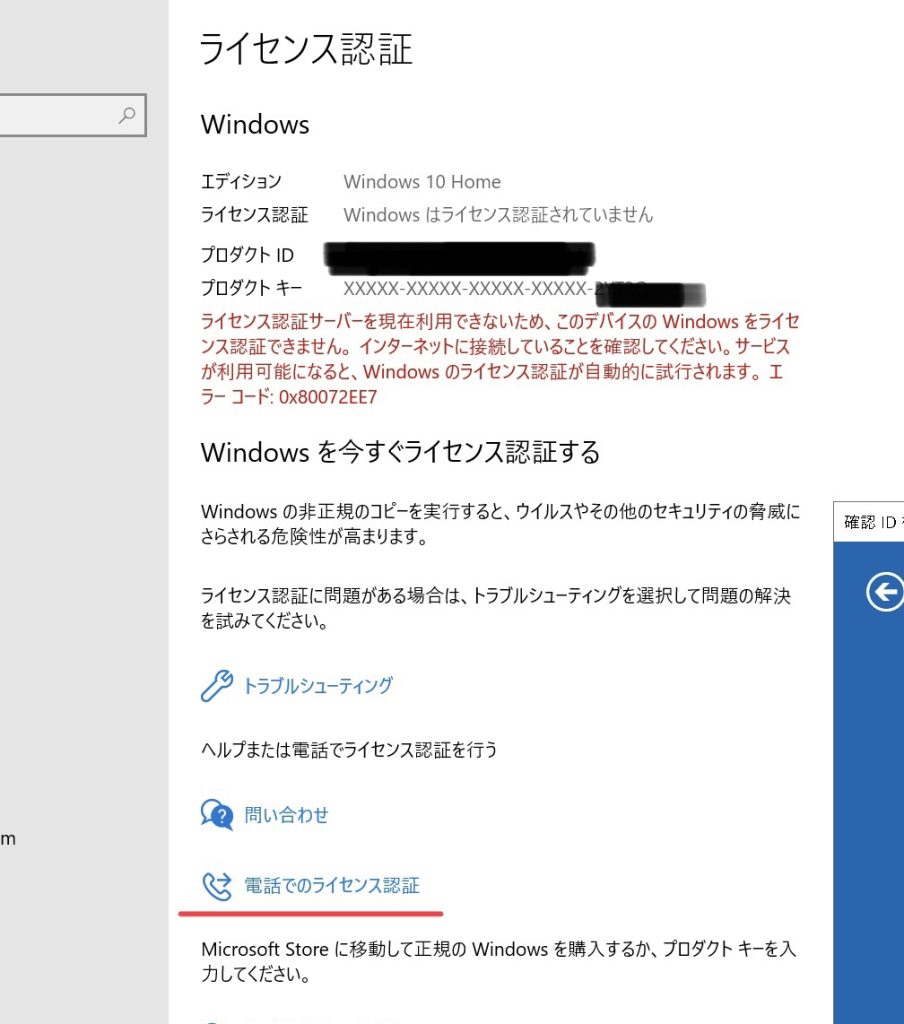Click the プロダクト キー label
Image resolution: width=904 pixels, height=1024 pixels.
[x=251, y=288]
